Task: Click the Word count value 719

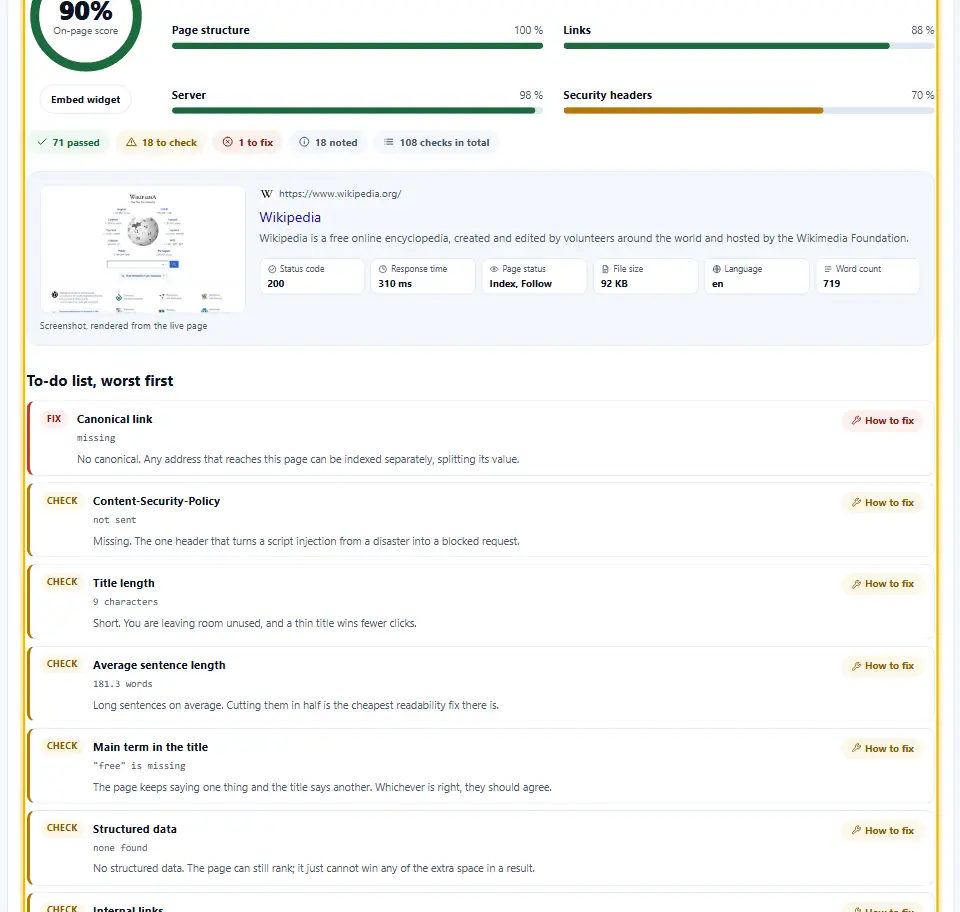Action: (x=831, y=284)
